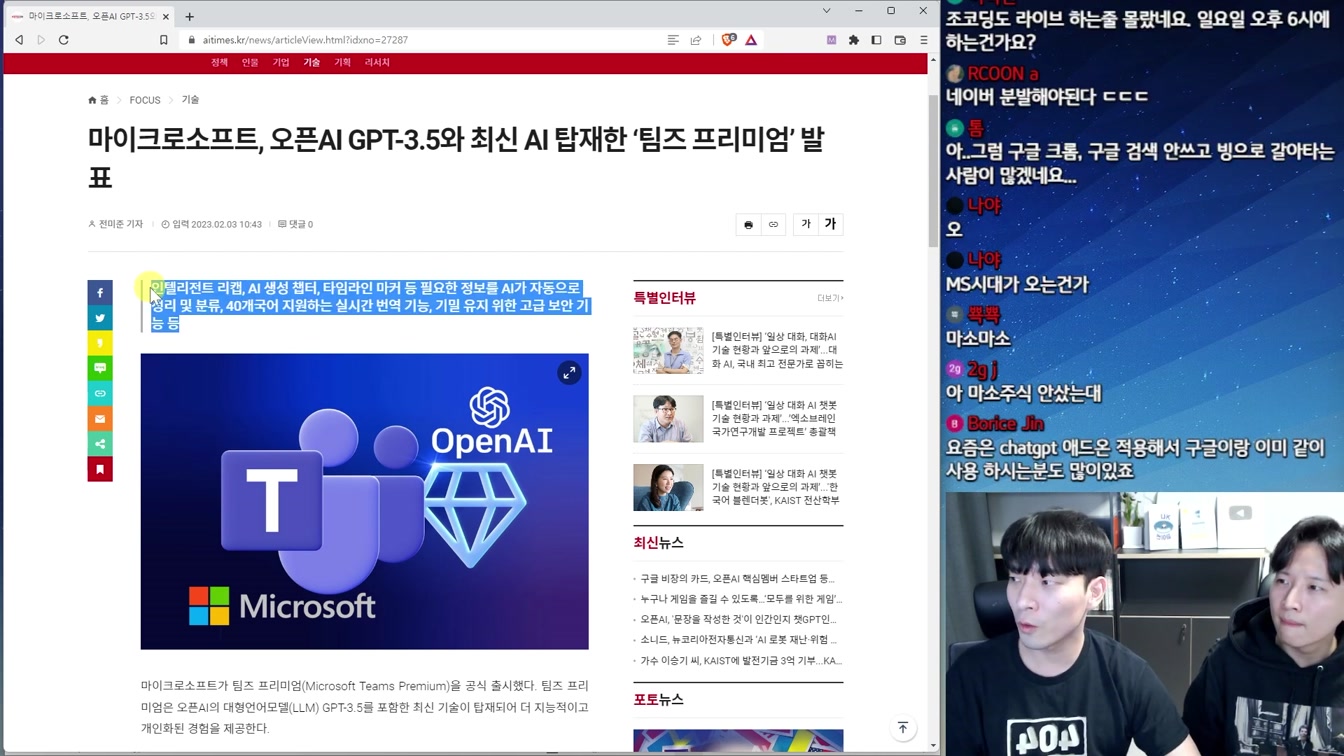Toggle the browser sidebar panel icon

point(876,40)
